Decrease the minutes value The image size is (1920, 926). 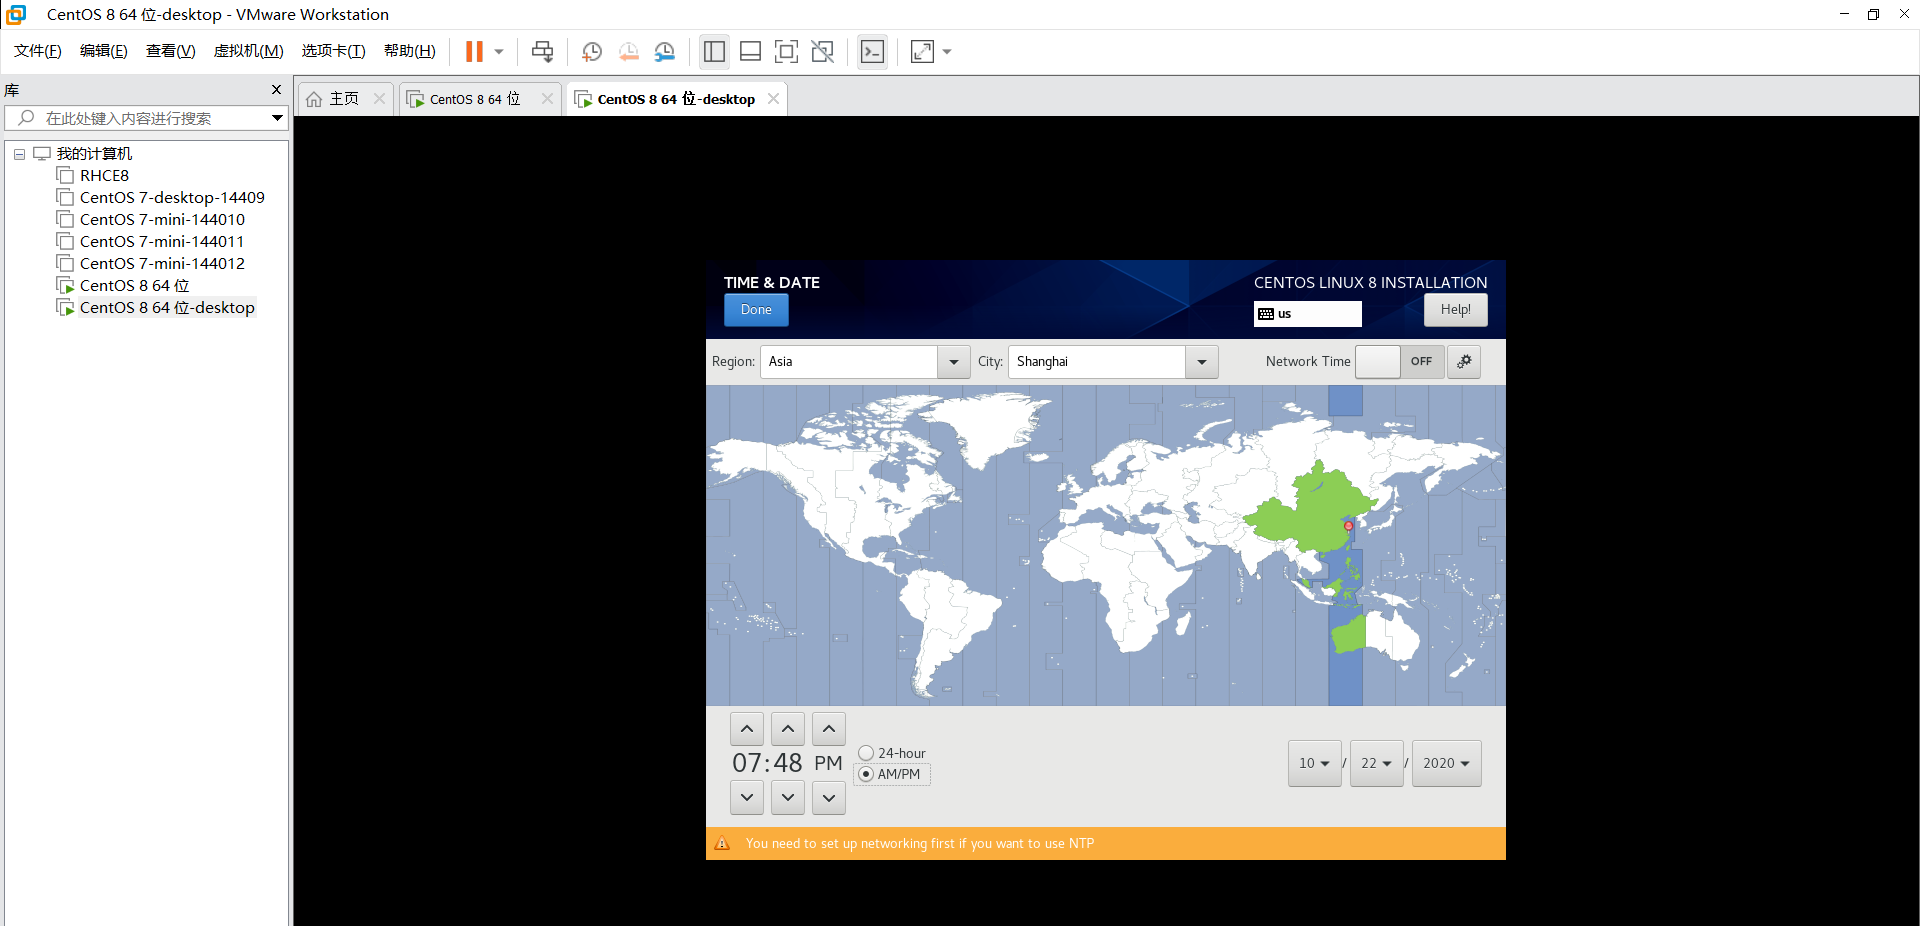pyautogui.click(x=788, y=798)
